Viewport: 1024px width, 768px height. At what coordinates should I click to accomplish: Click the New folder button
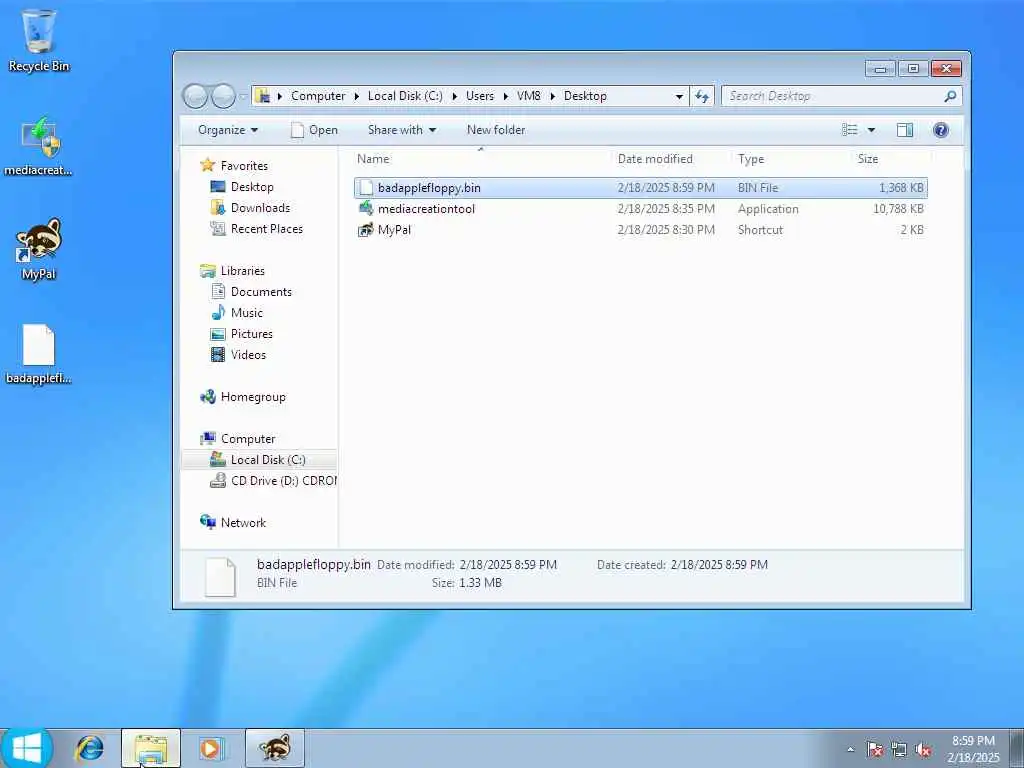[496, 130]
